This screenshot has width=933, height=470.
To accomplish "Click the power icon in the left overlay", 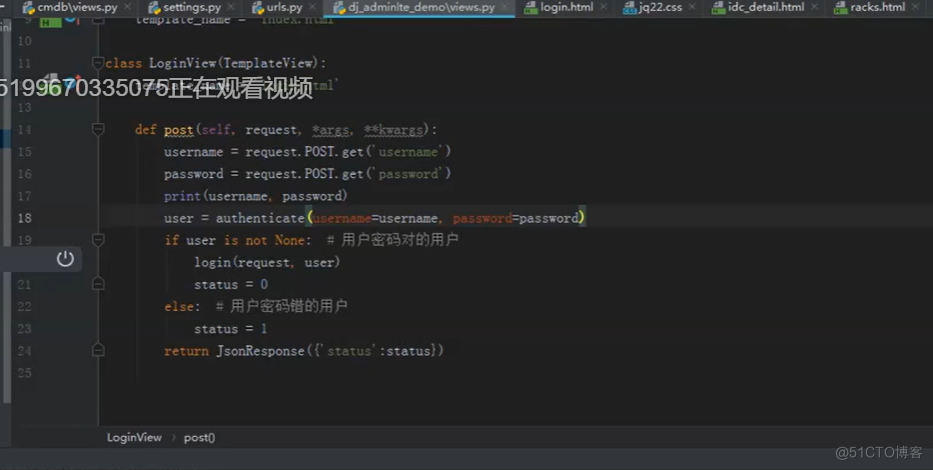I will [65, 259].
